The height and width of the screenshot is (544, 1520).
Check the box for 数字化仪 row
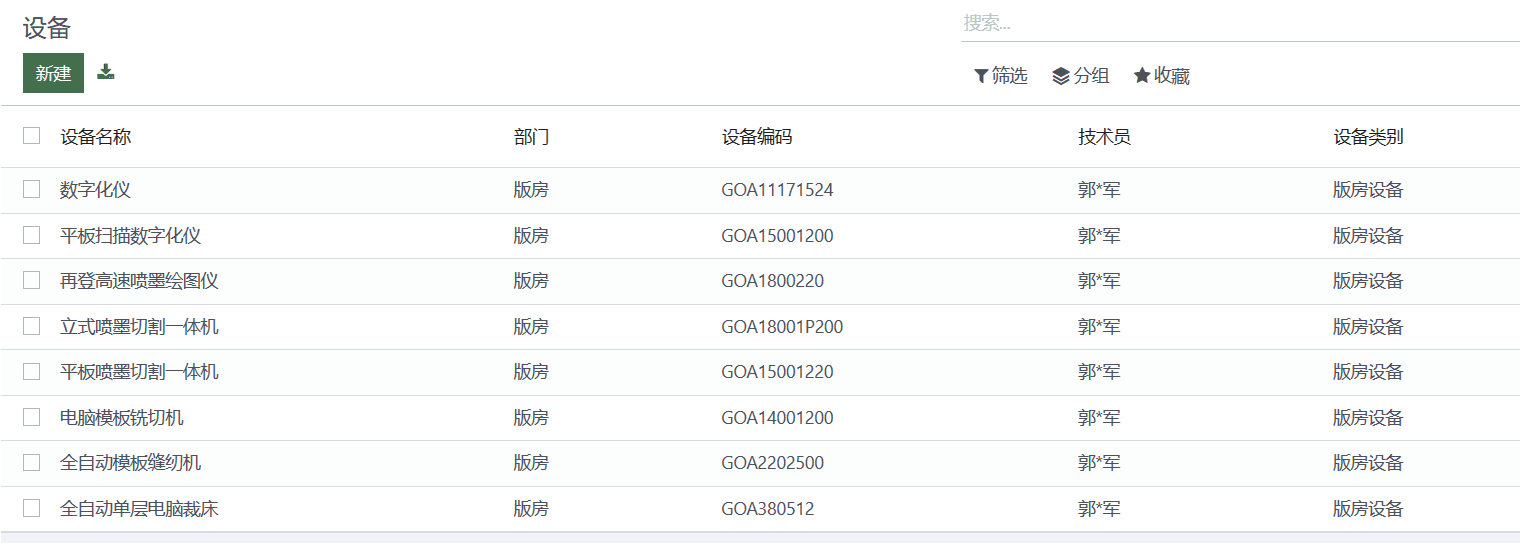pos(32,189)
